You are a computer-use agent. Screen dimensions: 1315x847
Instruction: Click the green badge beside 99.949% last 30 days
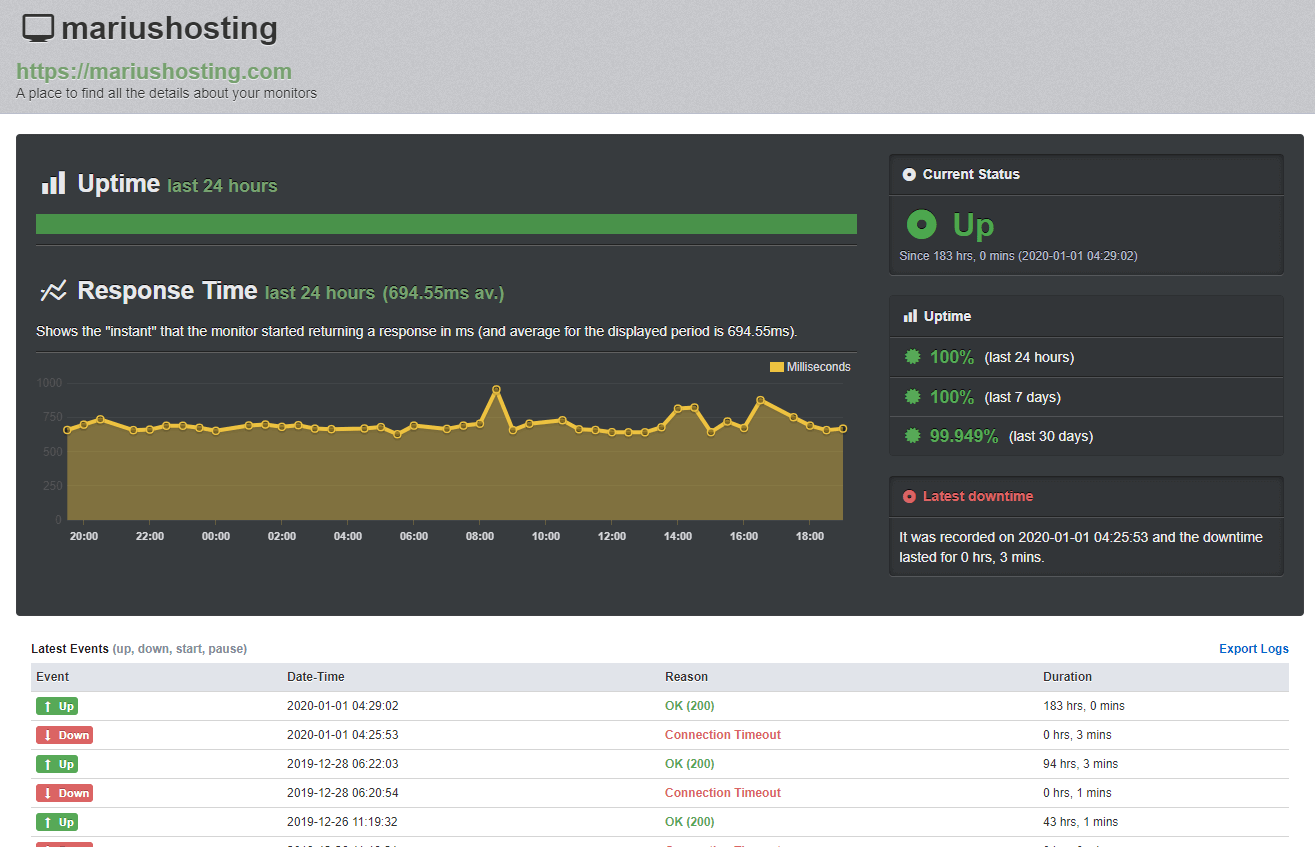[912, 436]
